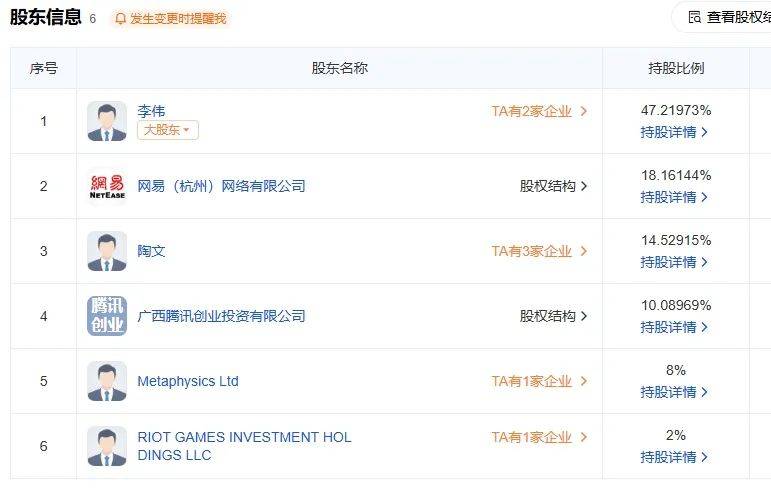Click 陶文's avatar icon
771x498 pixels.
tap(107, 251)
